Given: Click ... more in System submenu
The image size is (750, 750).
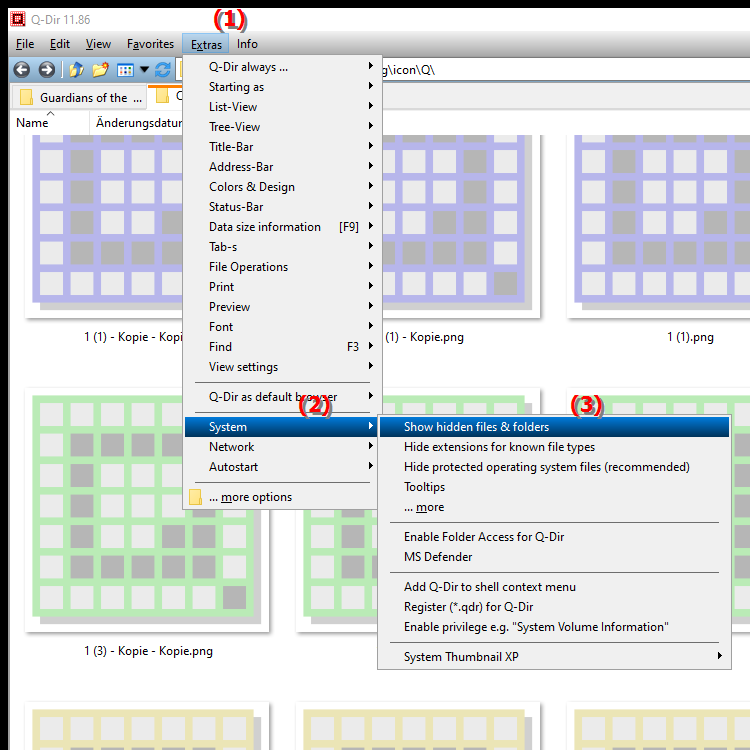Looking at the screenshot, I should (x=554, y=507).
